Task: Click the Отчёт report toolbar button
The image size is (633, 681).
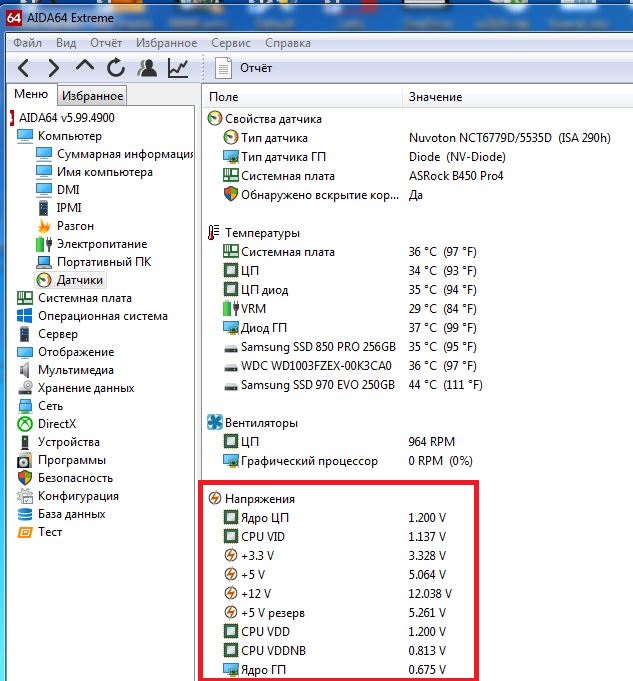Action: pos(243,68)
